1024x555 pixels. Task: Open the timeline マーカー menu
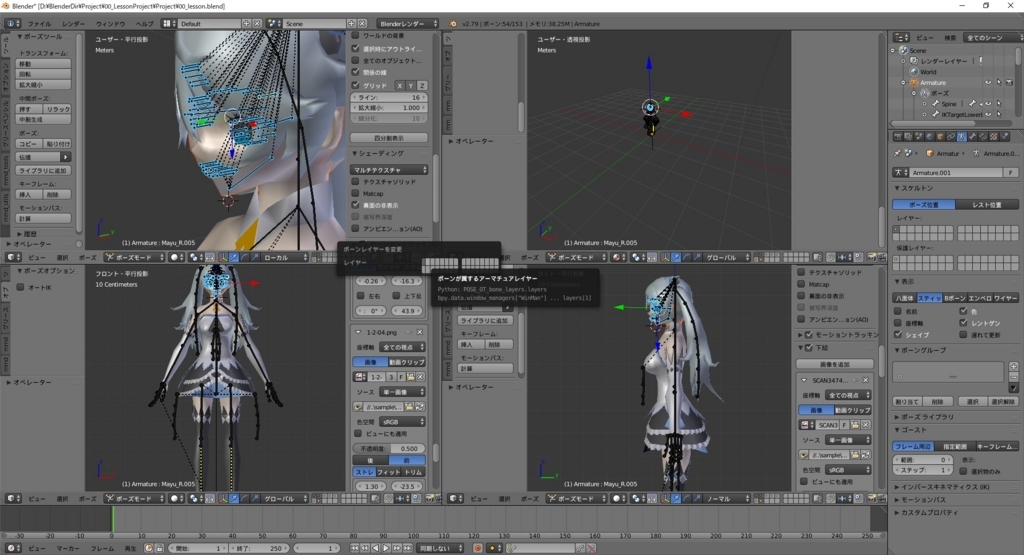pyautogui.click(x=67, y=548)
